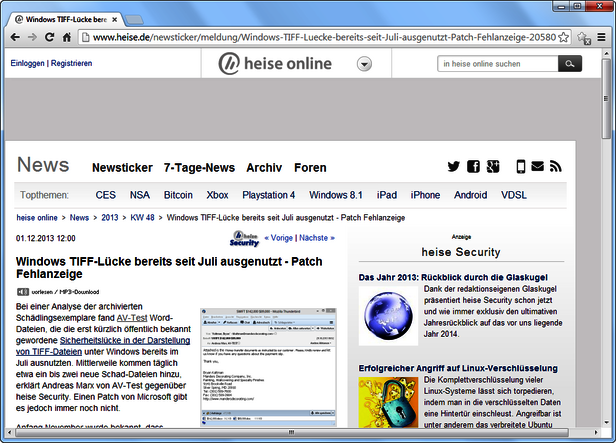Focus the heise online search field
The height and width of the screenshot is (443, 616).
point(497,64)
